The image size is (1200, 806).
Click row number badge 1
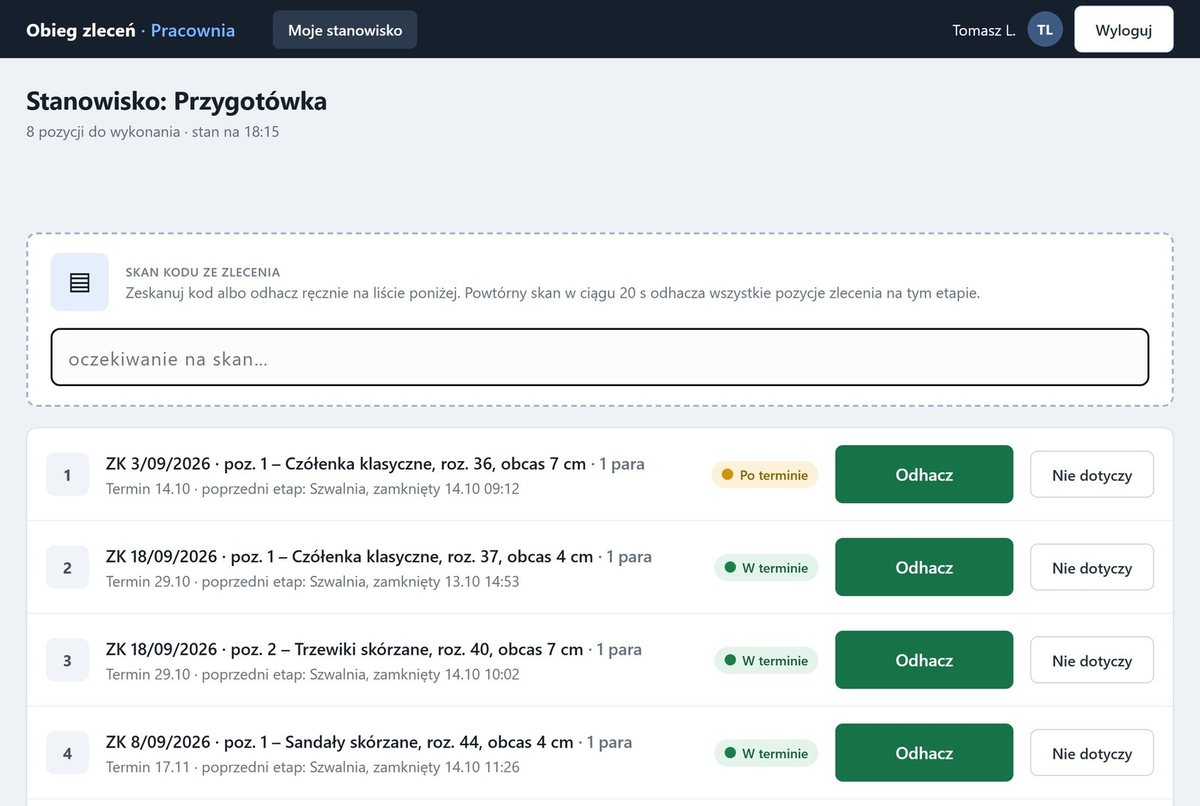(68, 475)
